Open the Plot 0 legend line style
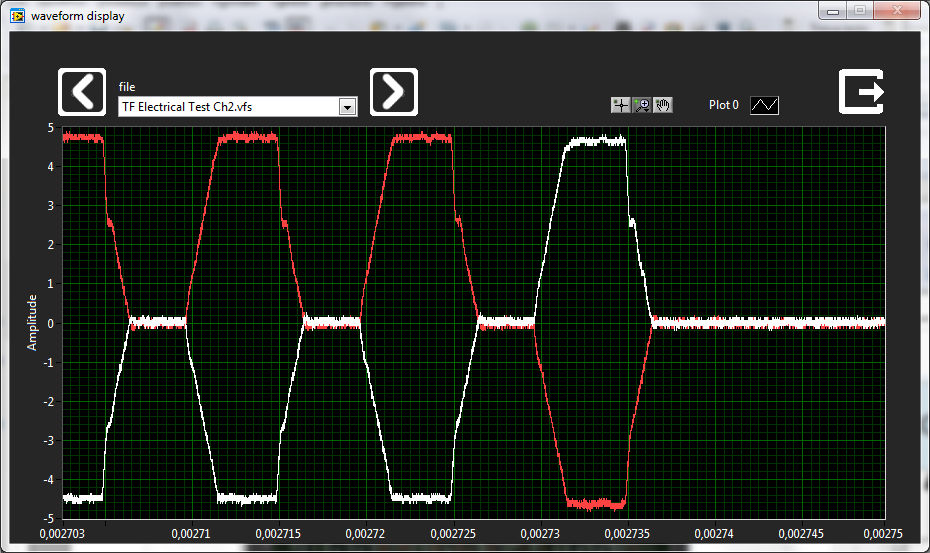Viewport: 930px width, 553px height. coord(765,106)
